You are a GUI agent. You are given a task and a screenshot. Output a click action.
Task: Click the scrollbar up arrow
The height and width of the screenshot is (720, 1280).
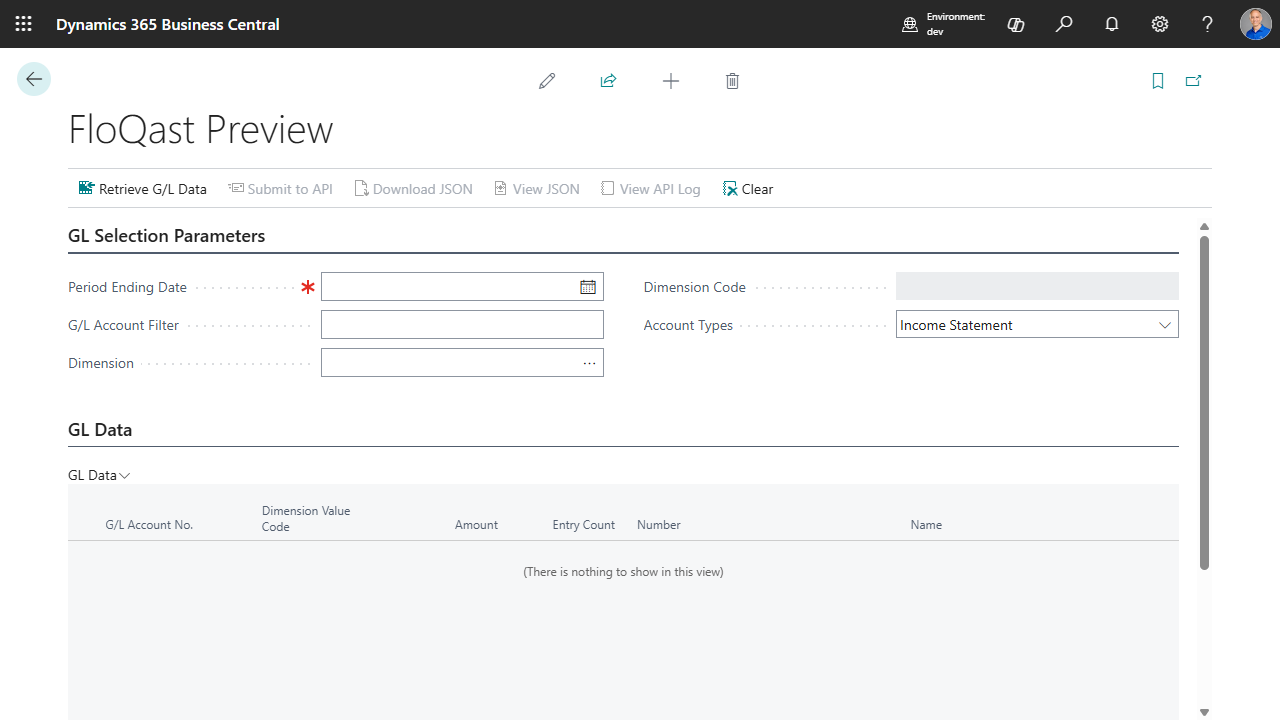1205,227
